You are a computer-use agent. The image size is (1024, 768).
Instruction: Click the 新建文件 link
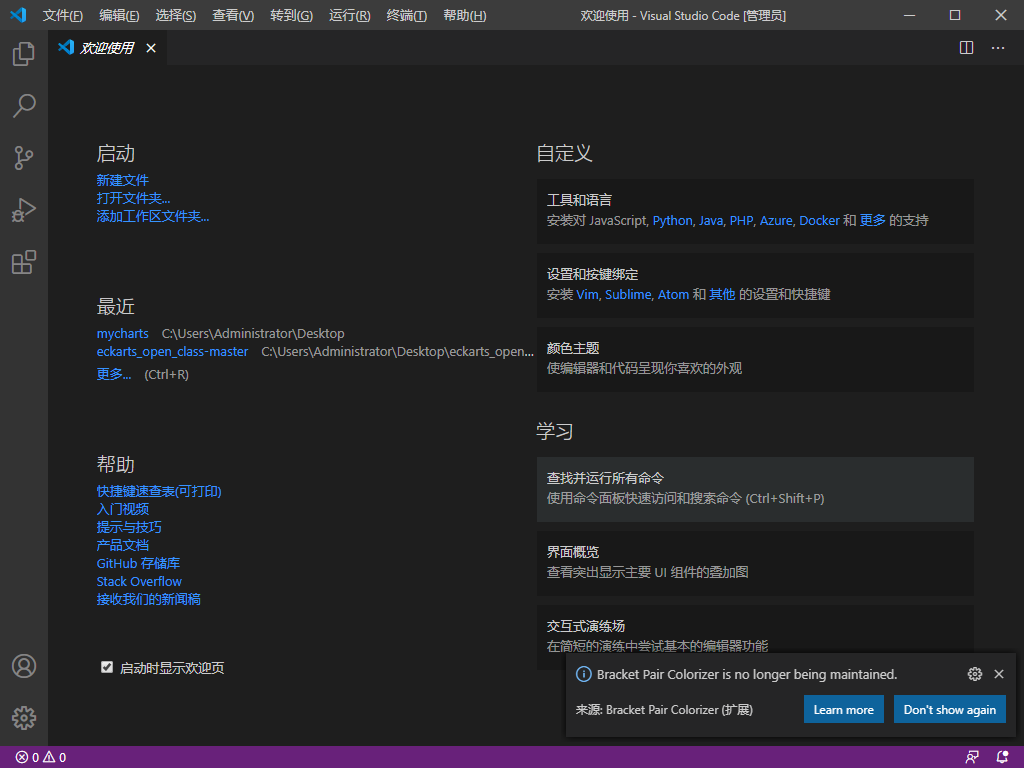point(123,180)
